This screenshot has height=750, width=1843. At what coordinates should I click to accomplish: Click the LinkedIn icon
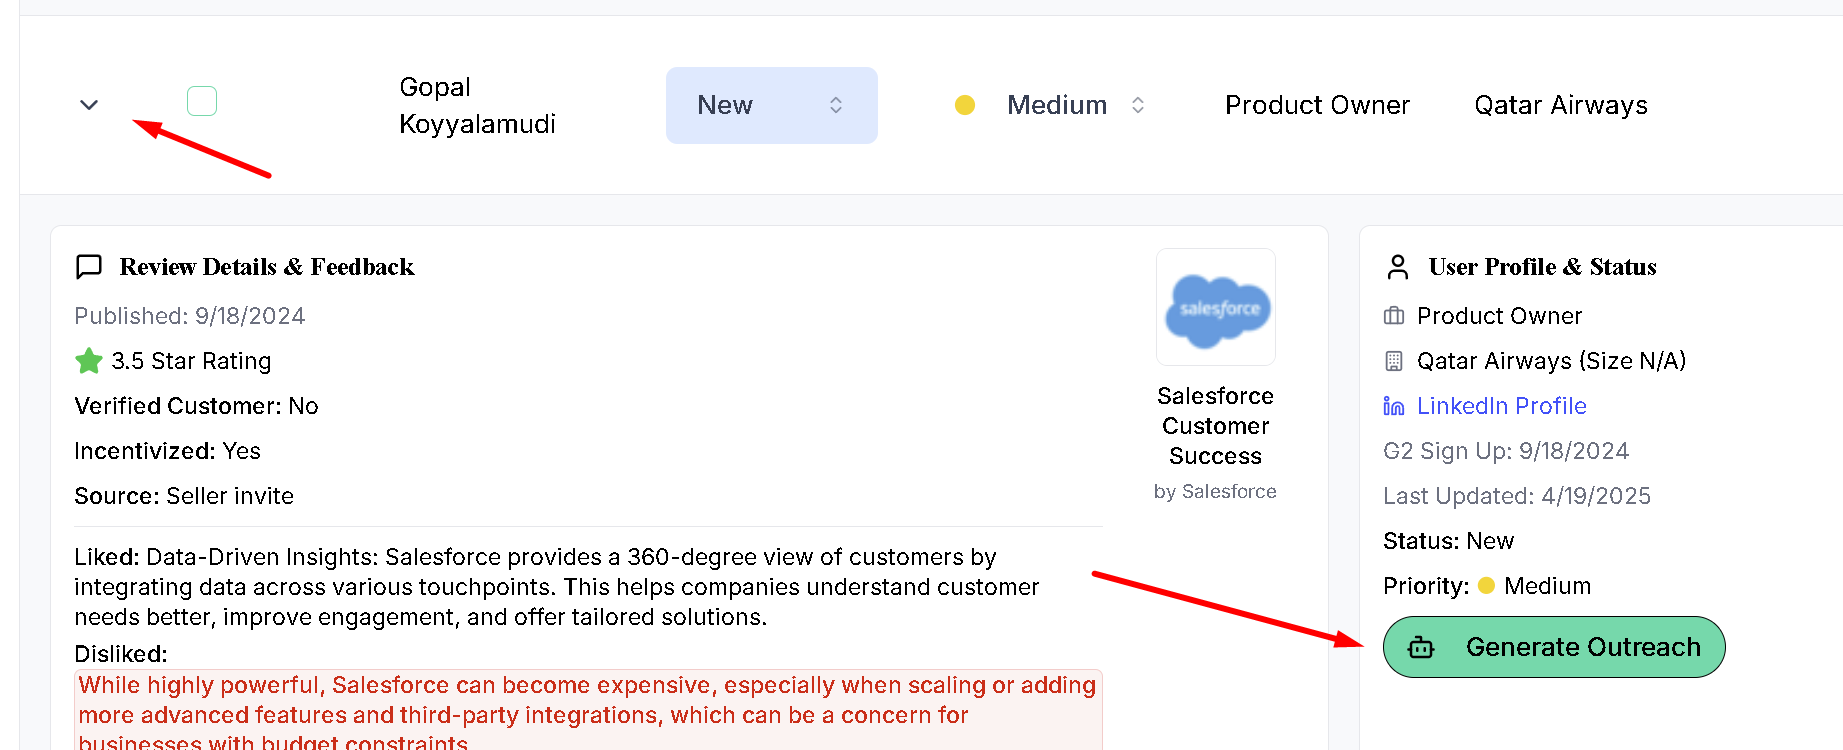1394,406
